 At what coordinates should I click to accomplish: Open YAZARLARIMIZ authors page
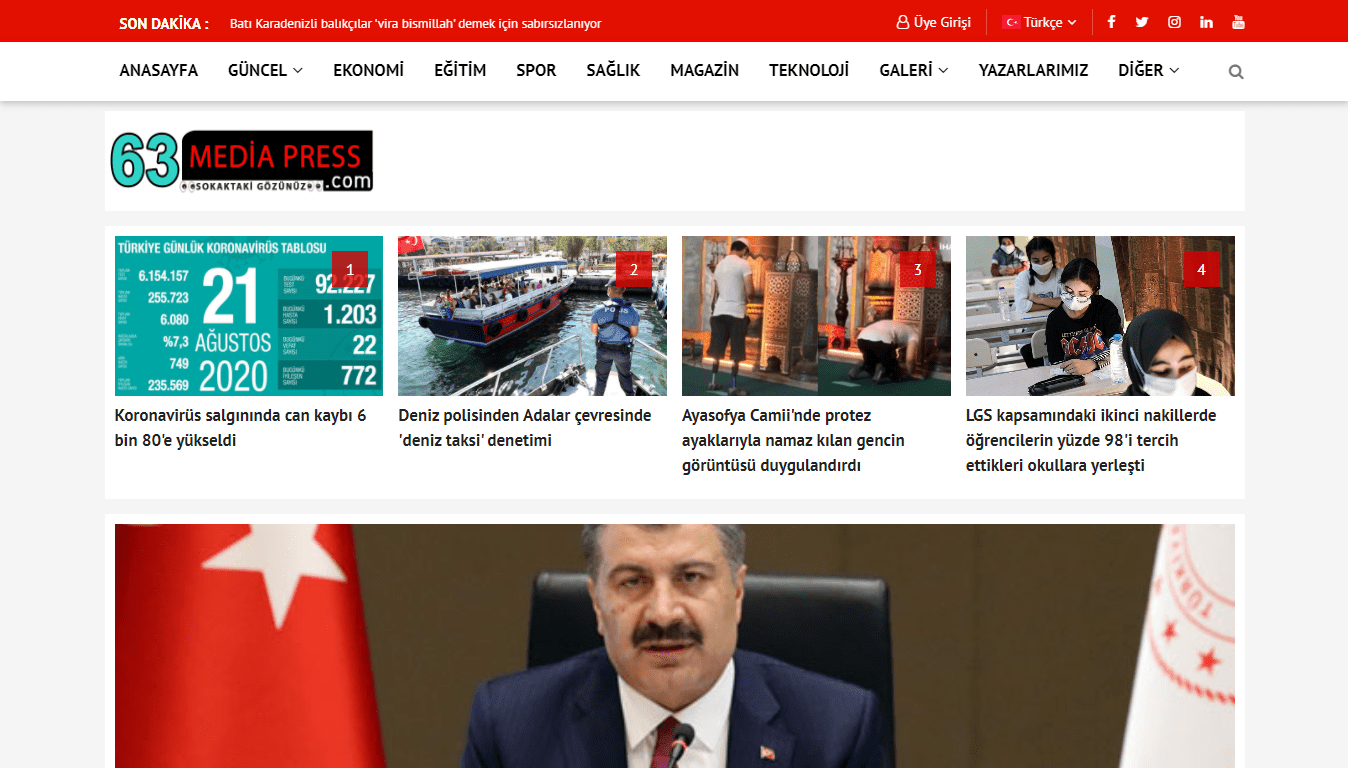[1033, 70]
